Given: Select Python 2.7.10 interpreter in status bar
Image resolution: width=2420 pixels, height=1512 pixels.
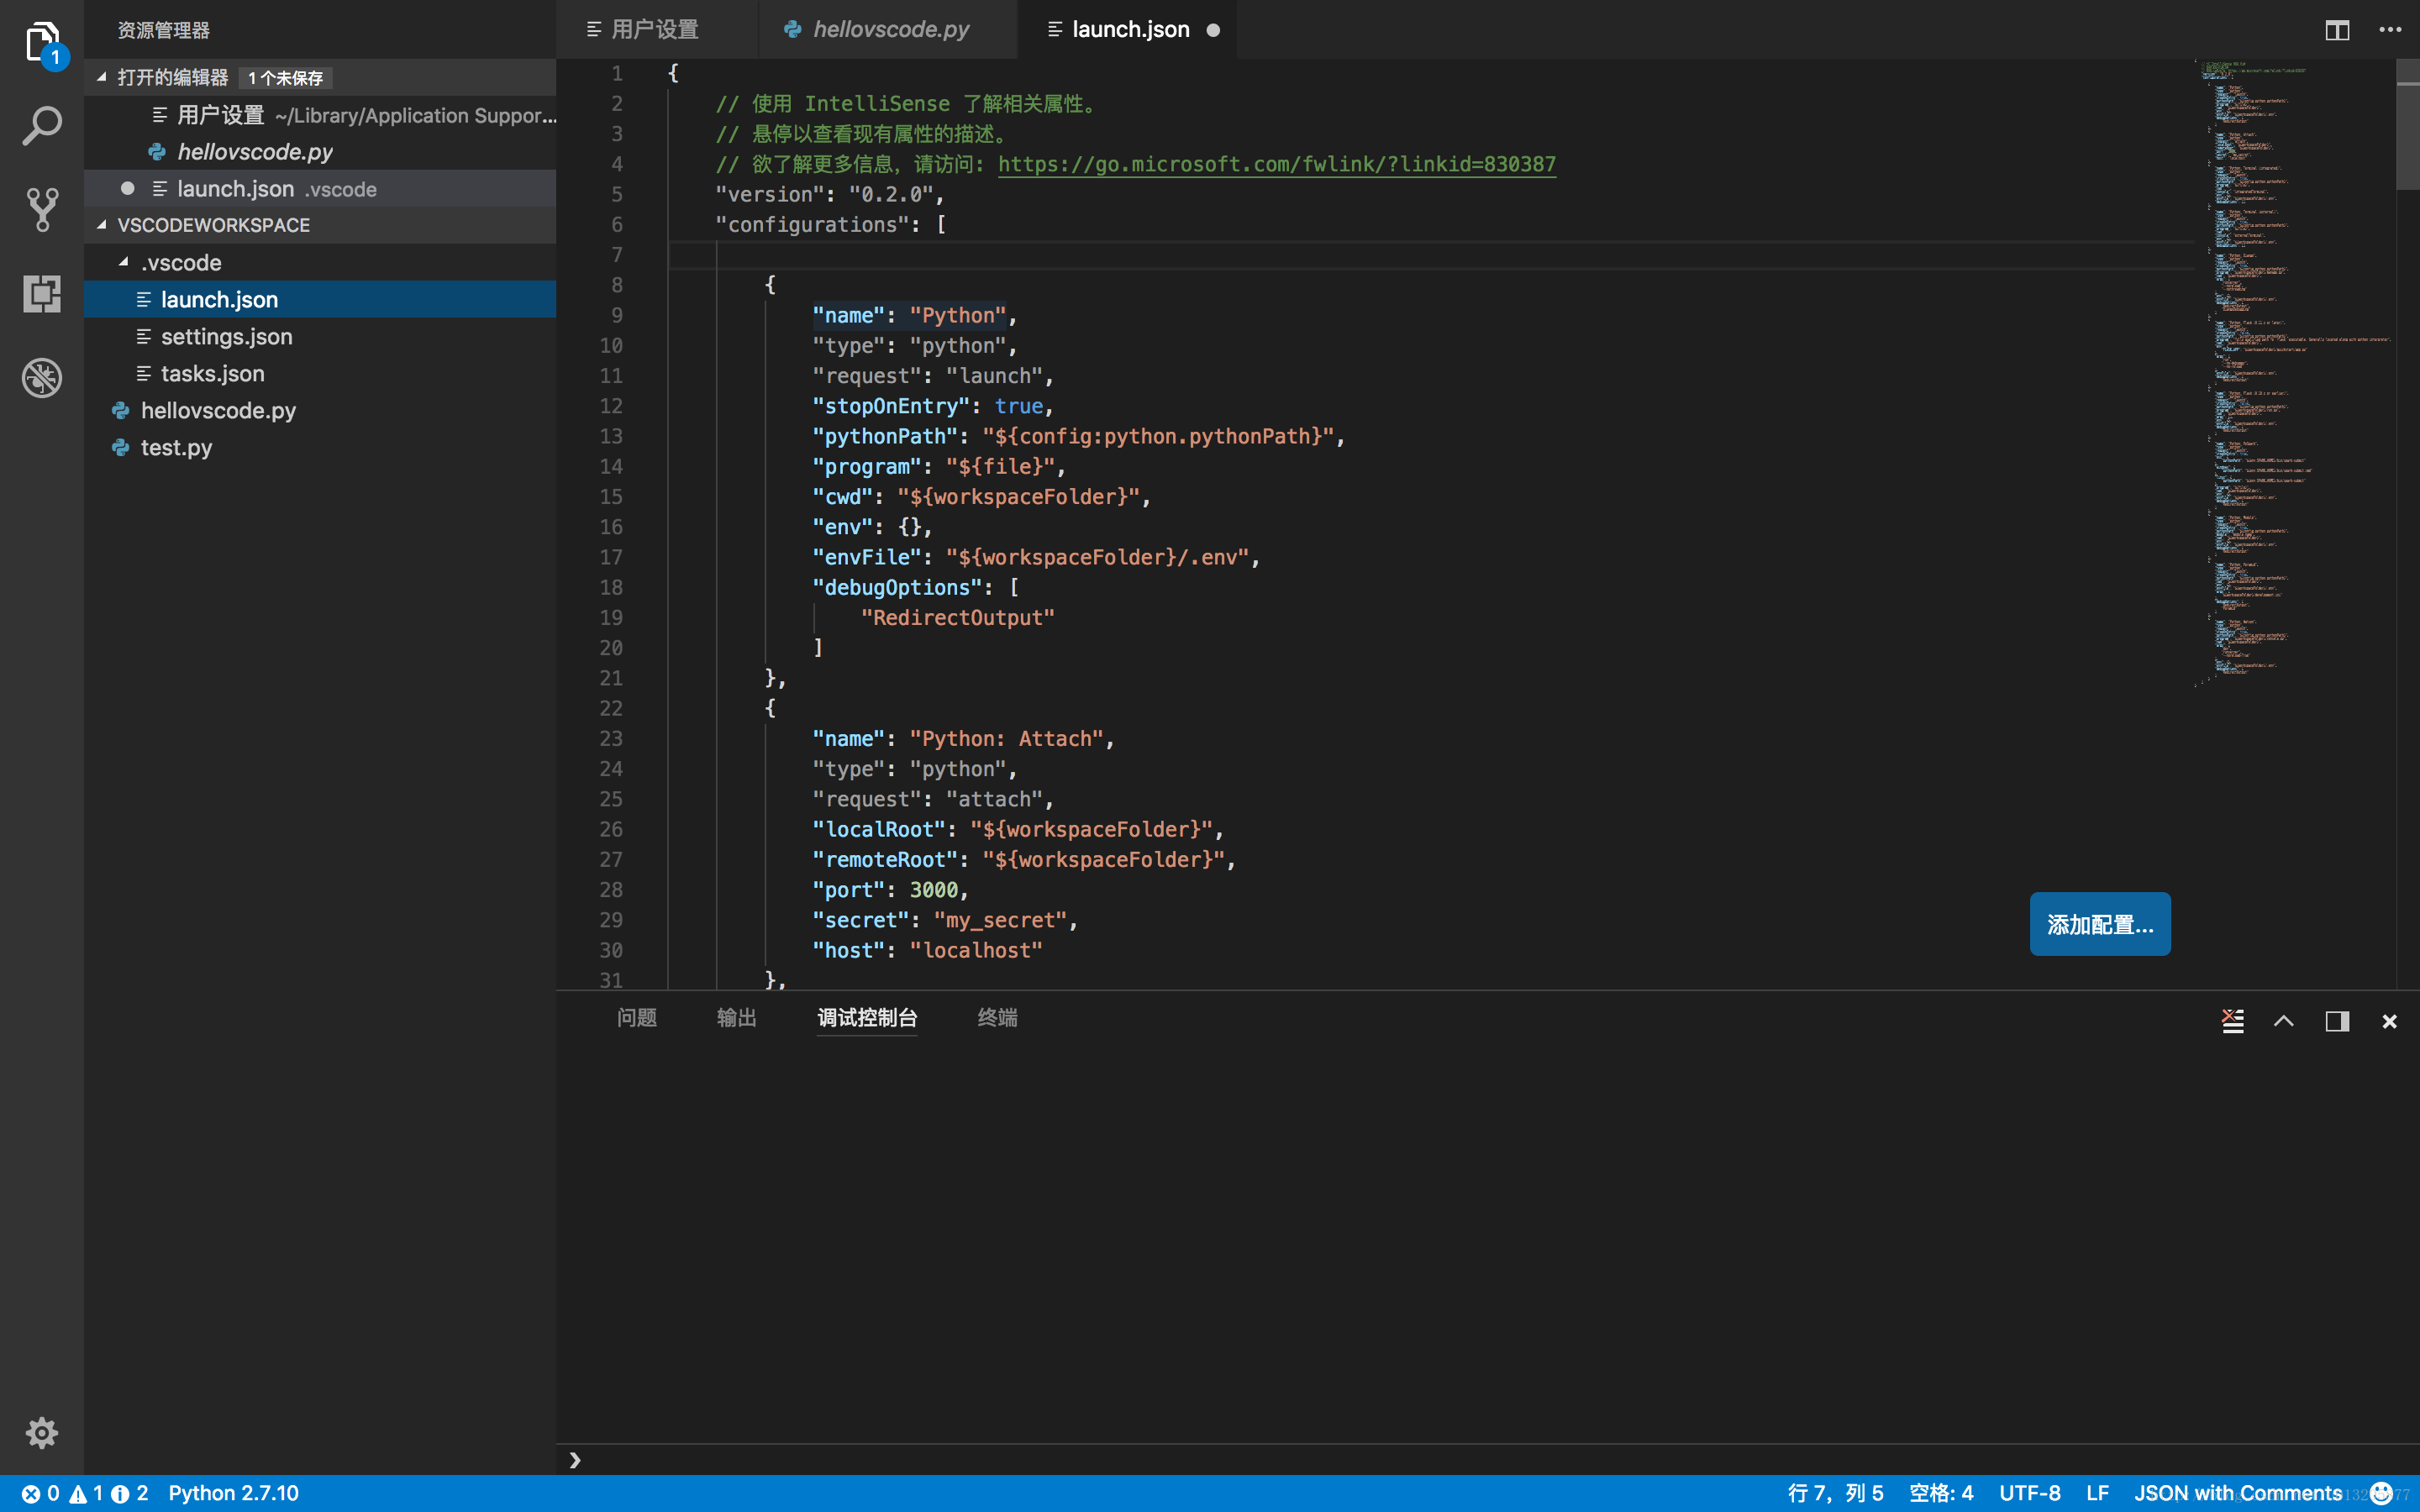Looking at the screenshot, I should pos(233,1493).
